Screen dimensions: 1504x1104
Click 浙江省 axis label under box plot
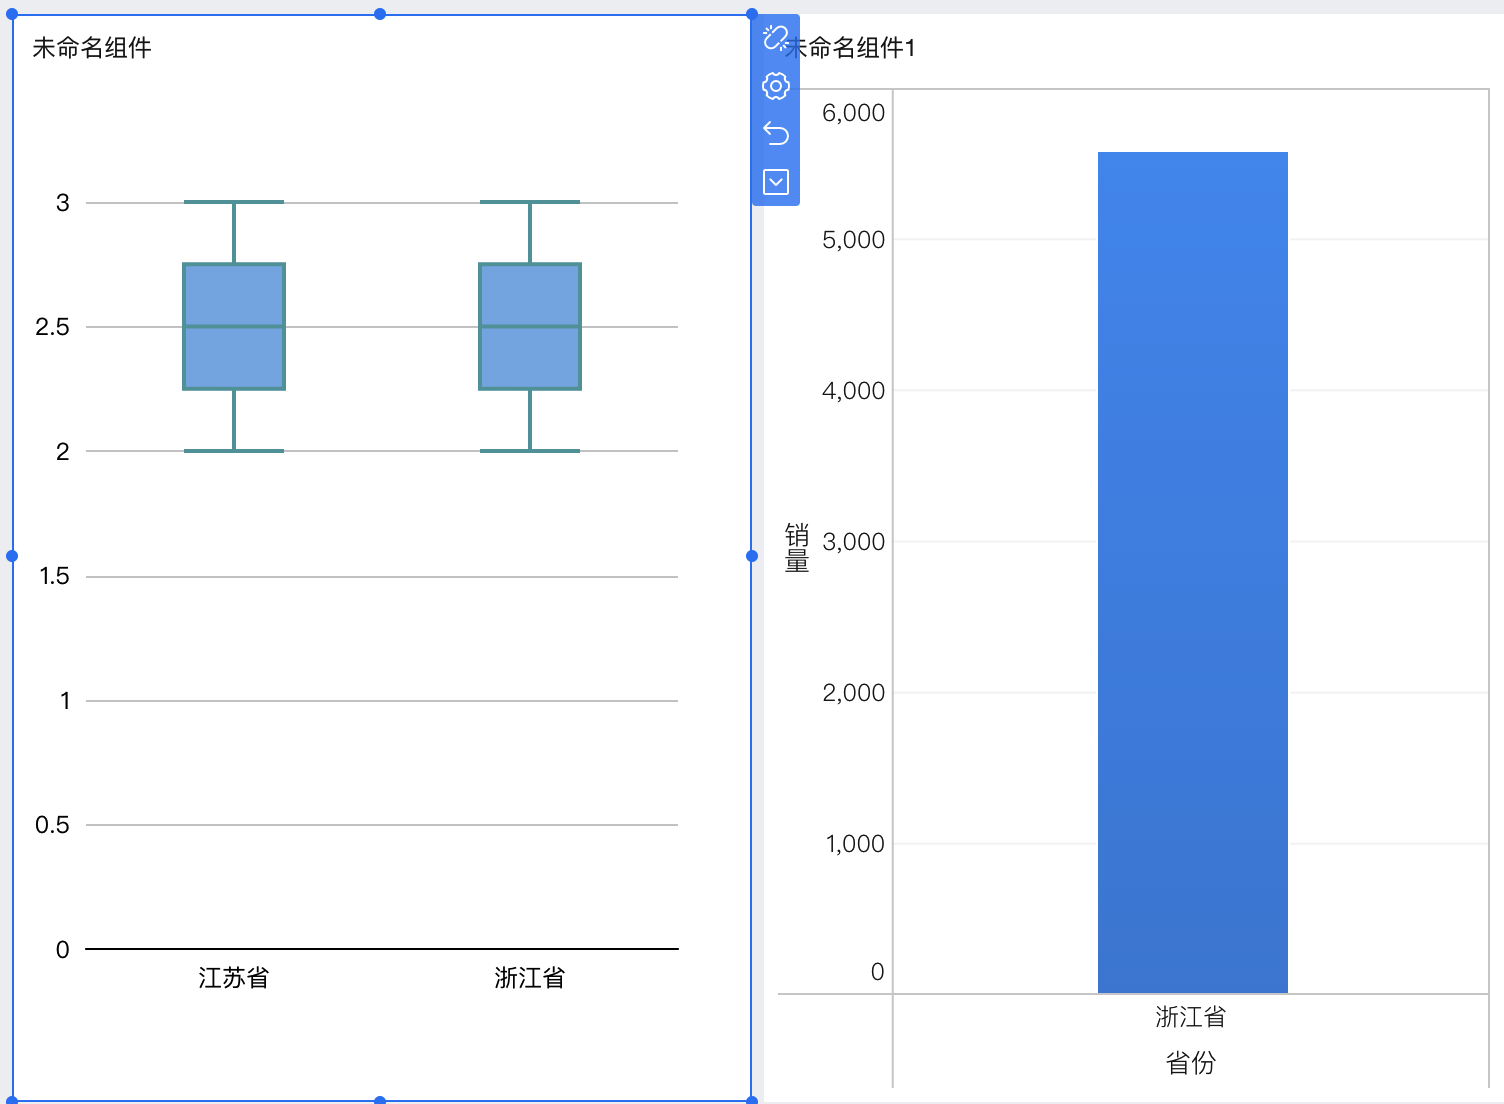tap(530, 978)
